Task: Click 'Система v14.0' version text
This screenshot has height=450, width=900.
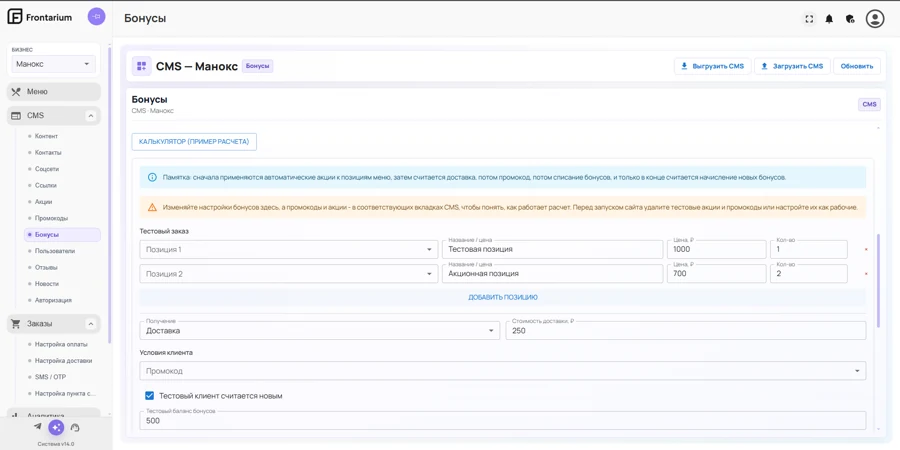Action: 56,444
